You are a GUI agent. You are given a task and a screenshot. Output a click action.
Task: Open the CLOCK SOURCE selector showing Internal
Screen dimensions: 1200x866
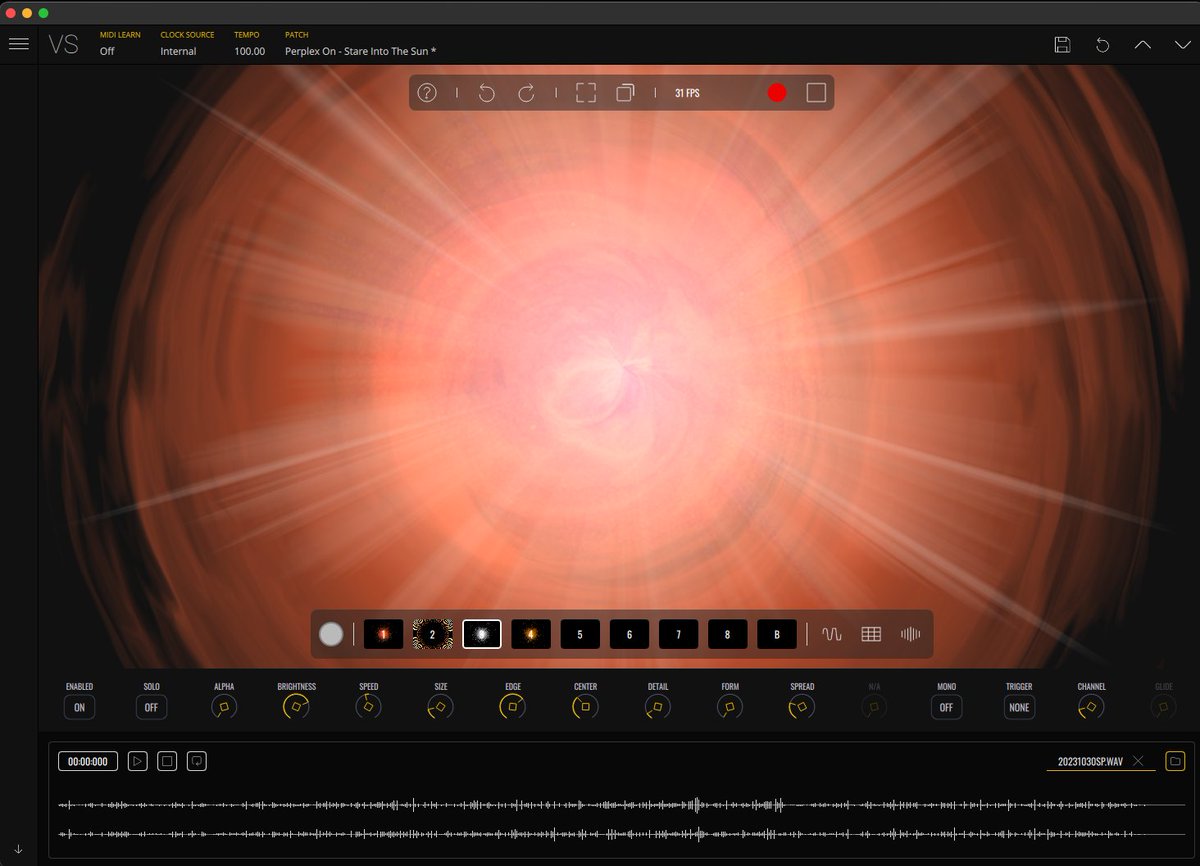176,51
